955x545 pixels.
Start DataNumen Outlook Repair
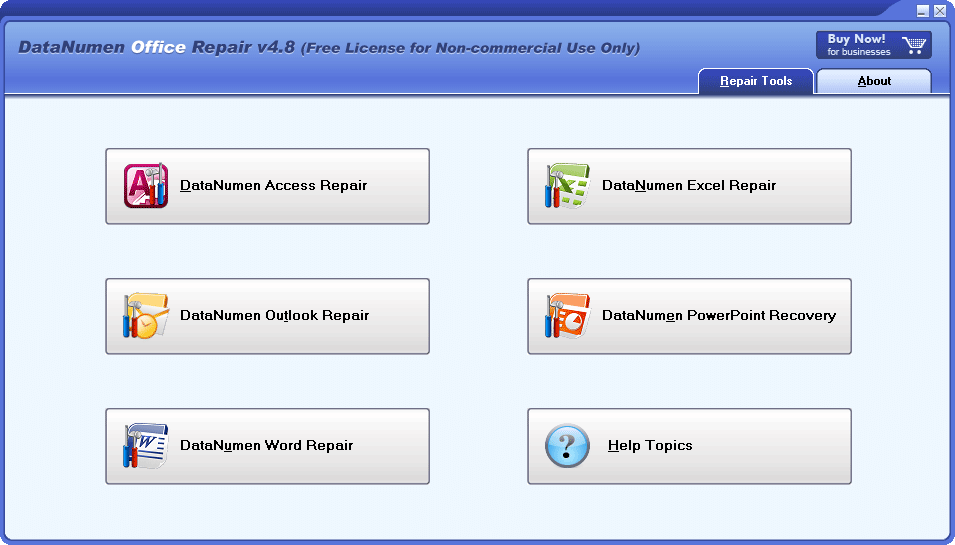pyautogui.click(x=274, y=316)
